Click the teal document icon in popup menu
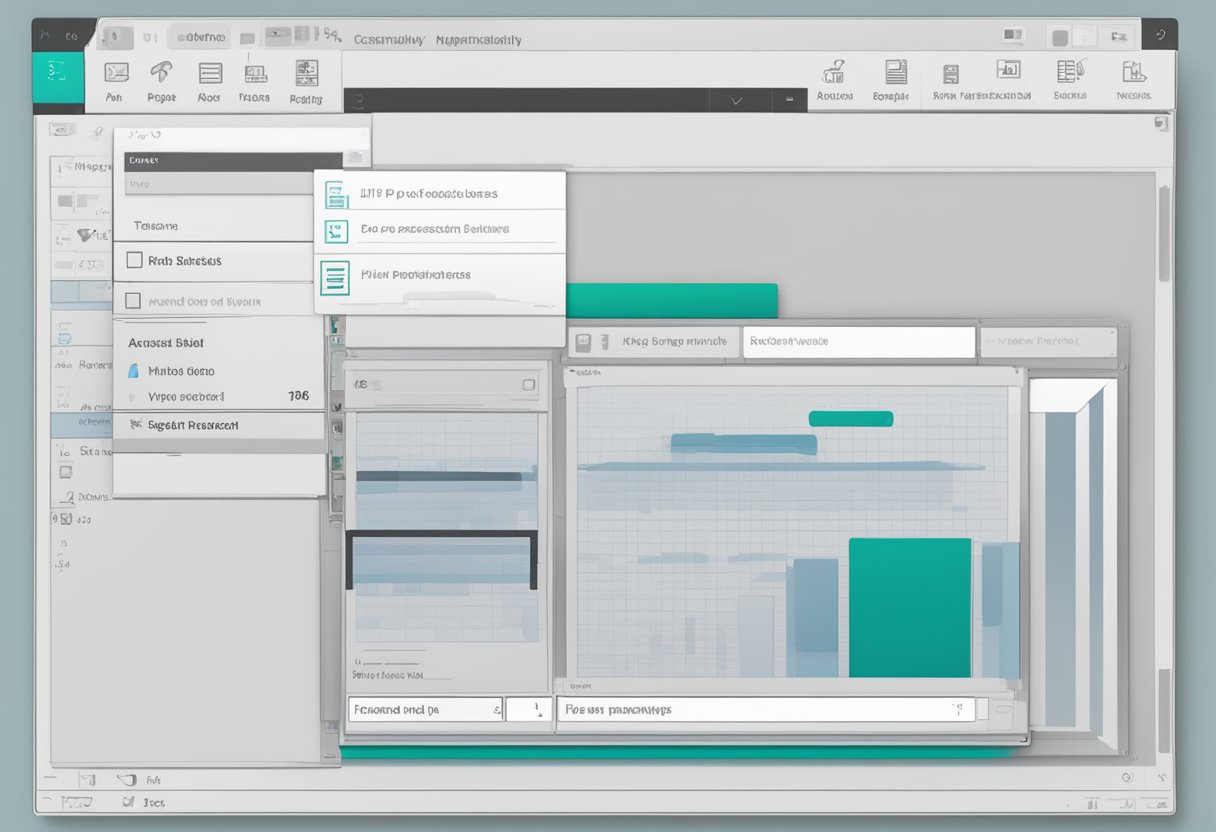 coord(336,232)
